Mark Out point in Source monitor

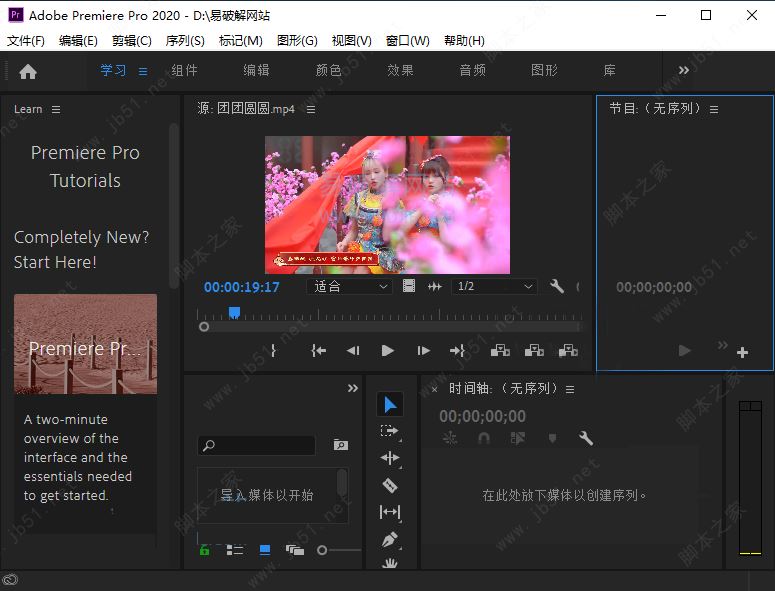273,351
